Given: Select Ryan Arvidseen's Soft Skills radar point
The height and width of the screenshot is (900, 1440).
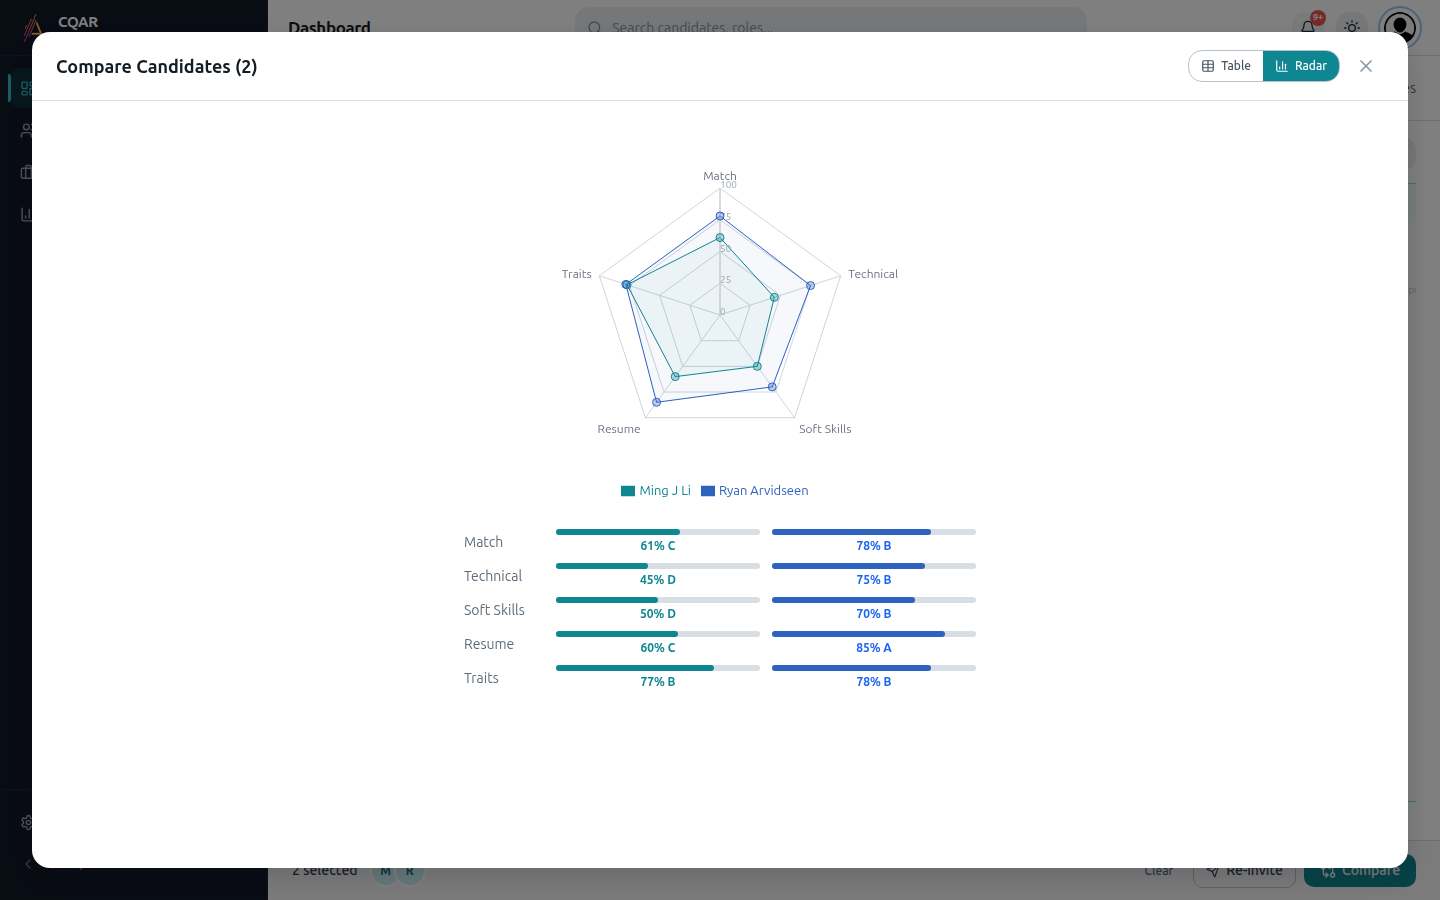Looking at the screenshot, I should click(772, 387).
